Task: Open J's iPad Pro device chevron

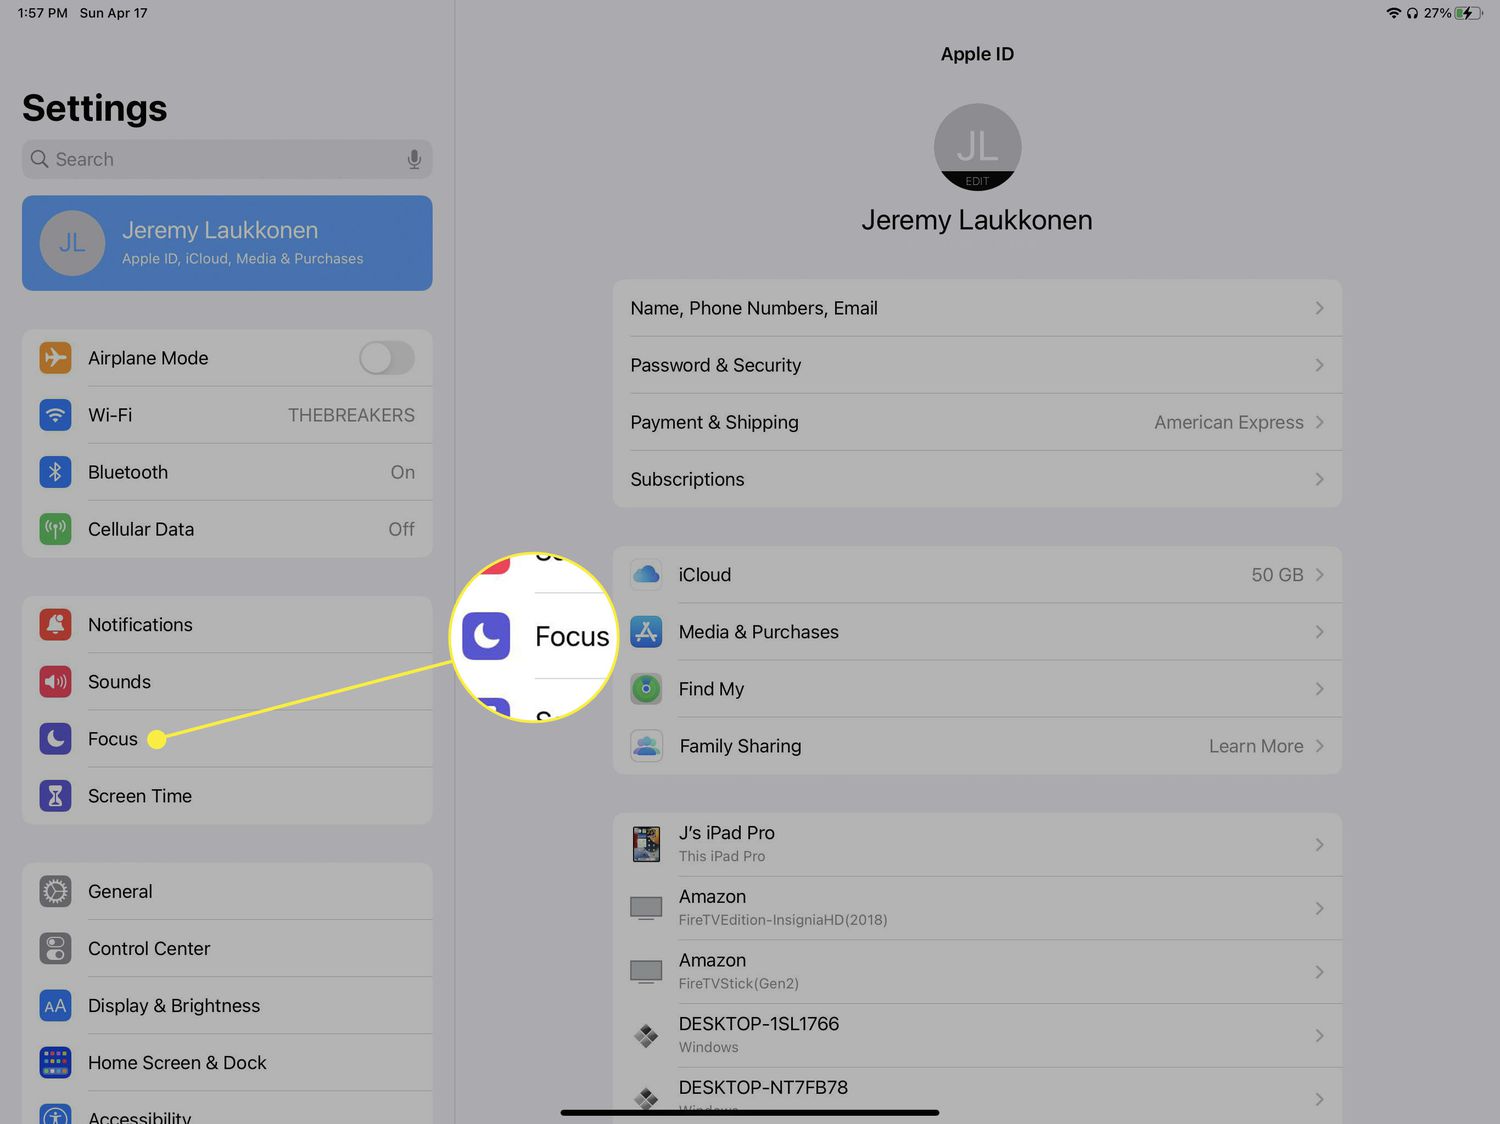Action: point(1319,845)
